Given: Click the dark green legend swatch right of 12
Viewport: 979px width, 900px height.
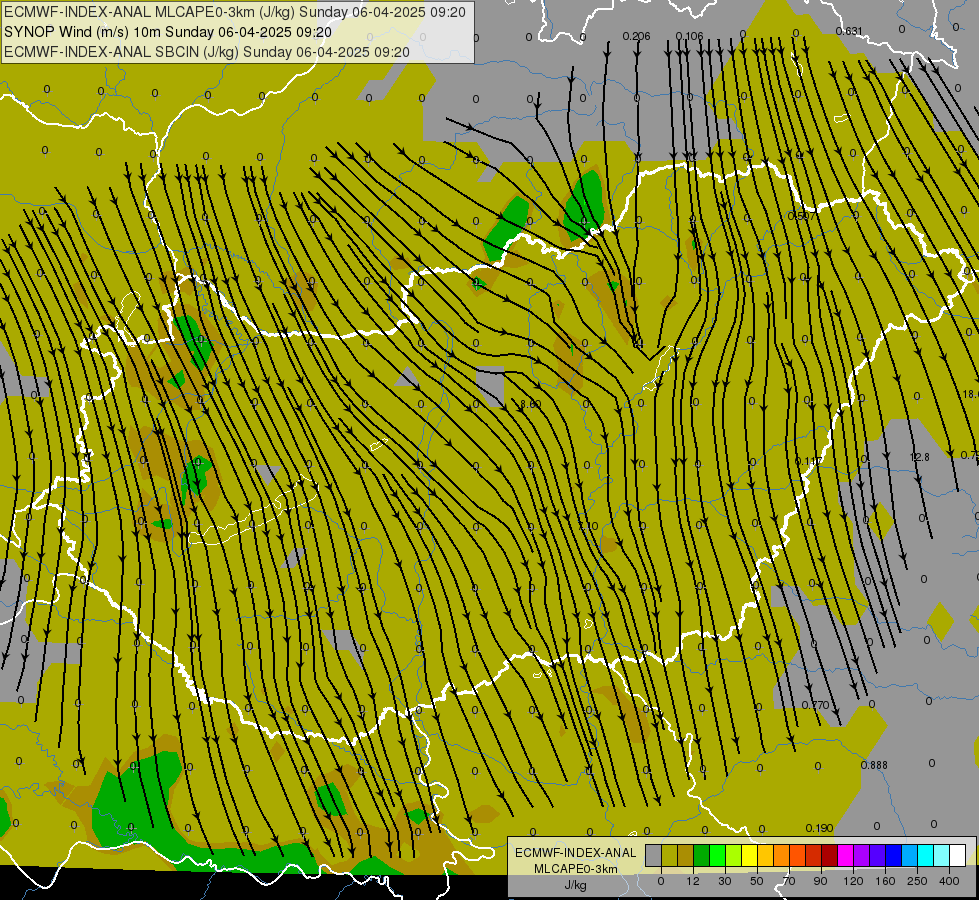Looking at the screenshot, I should [701, 856].
